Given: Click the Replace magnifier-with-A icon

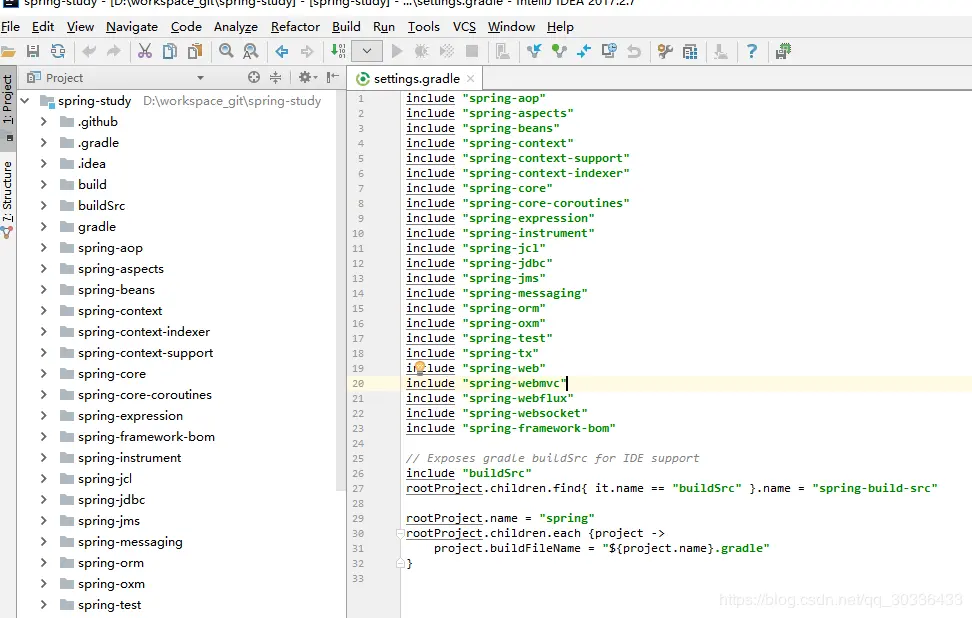Looking at the screenshot, I should tap(250, 51).
